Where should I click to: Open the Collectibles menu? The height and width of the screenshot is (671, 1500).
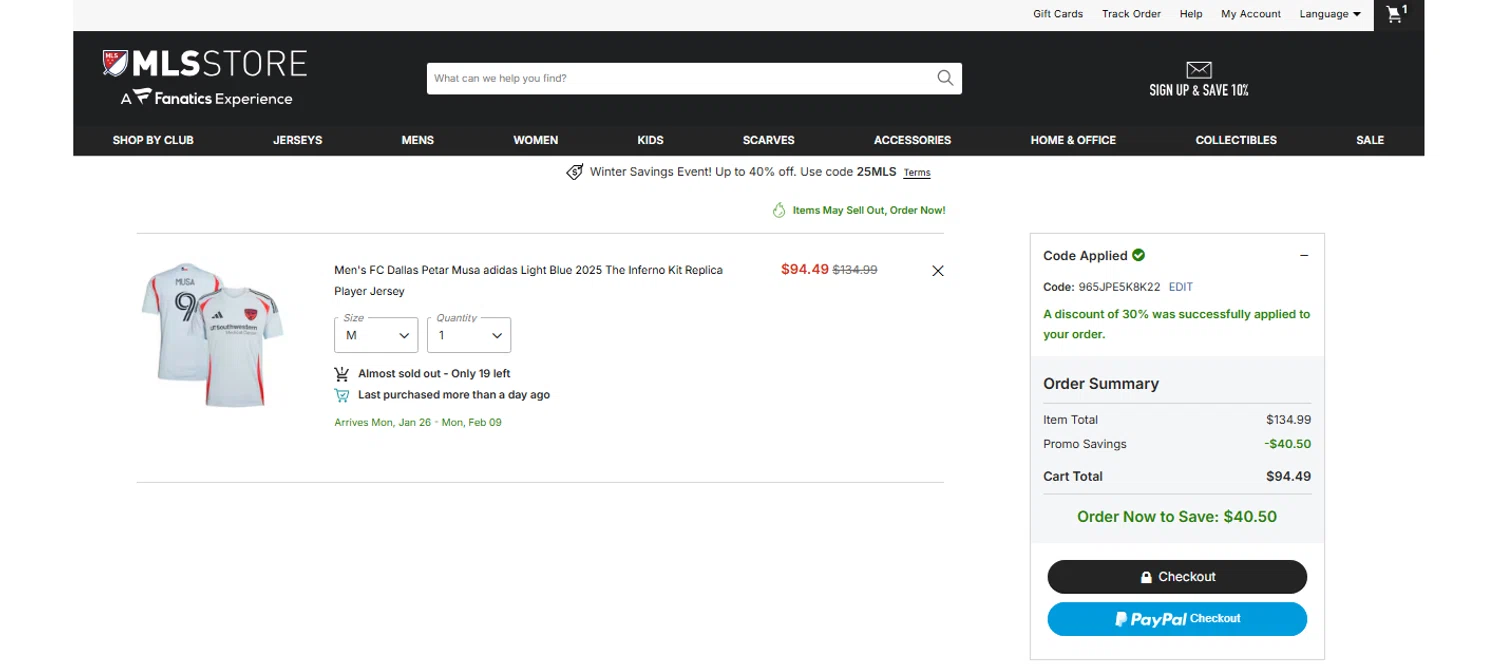pyautogui.click(x=1236, y=140)
